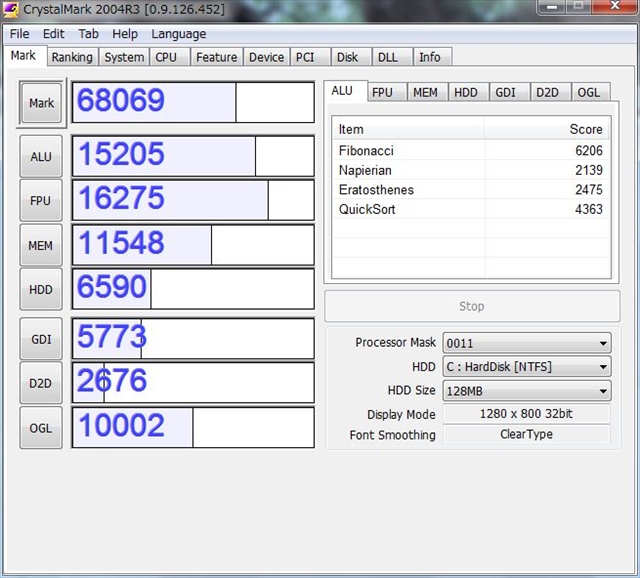
Task: Switch to the CPU tab
Action: pos(170,57)
